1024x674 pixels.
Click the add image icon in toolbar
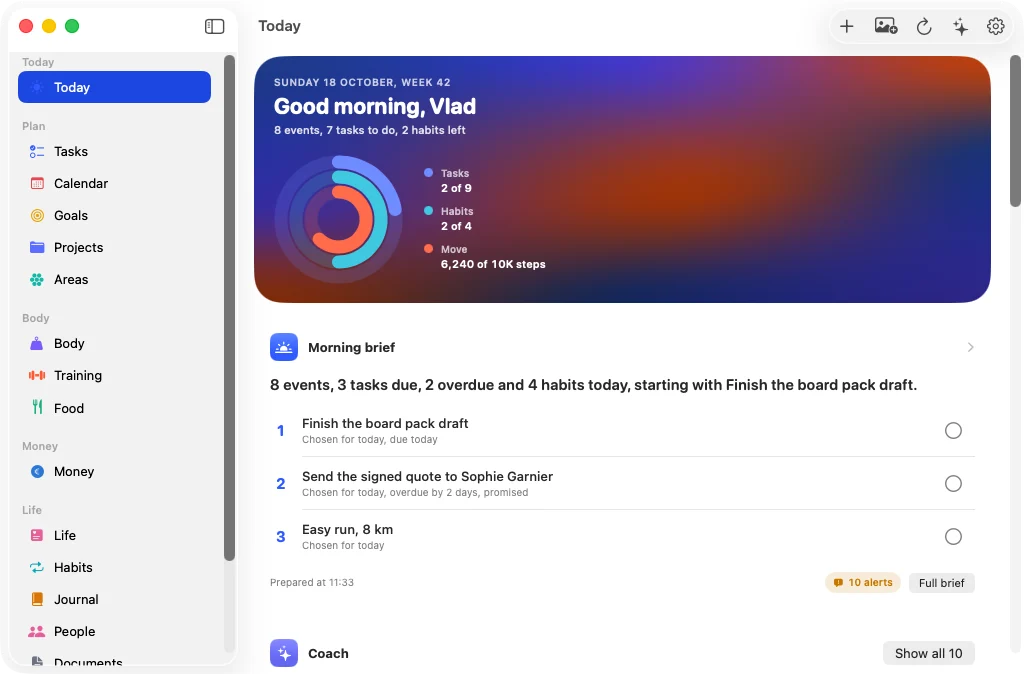(x=886, y=26)
